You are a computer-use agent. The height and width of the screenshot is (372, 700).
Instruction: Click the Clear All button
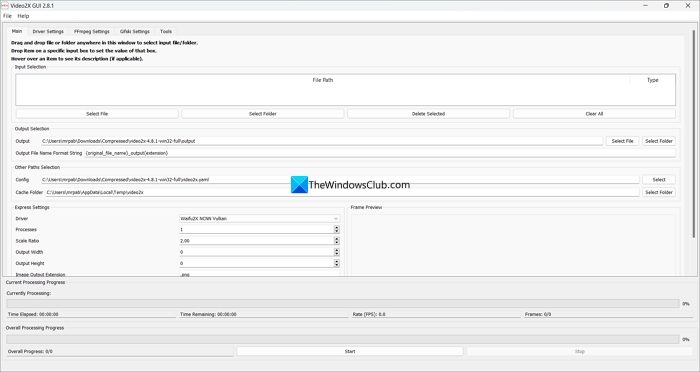(594, 114)
